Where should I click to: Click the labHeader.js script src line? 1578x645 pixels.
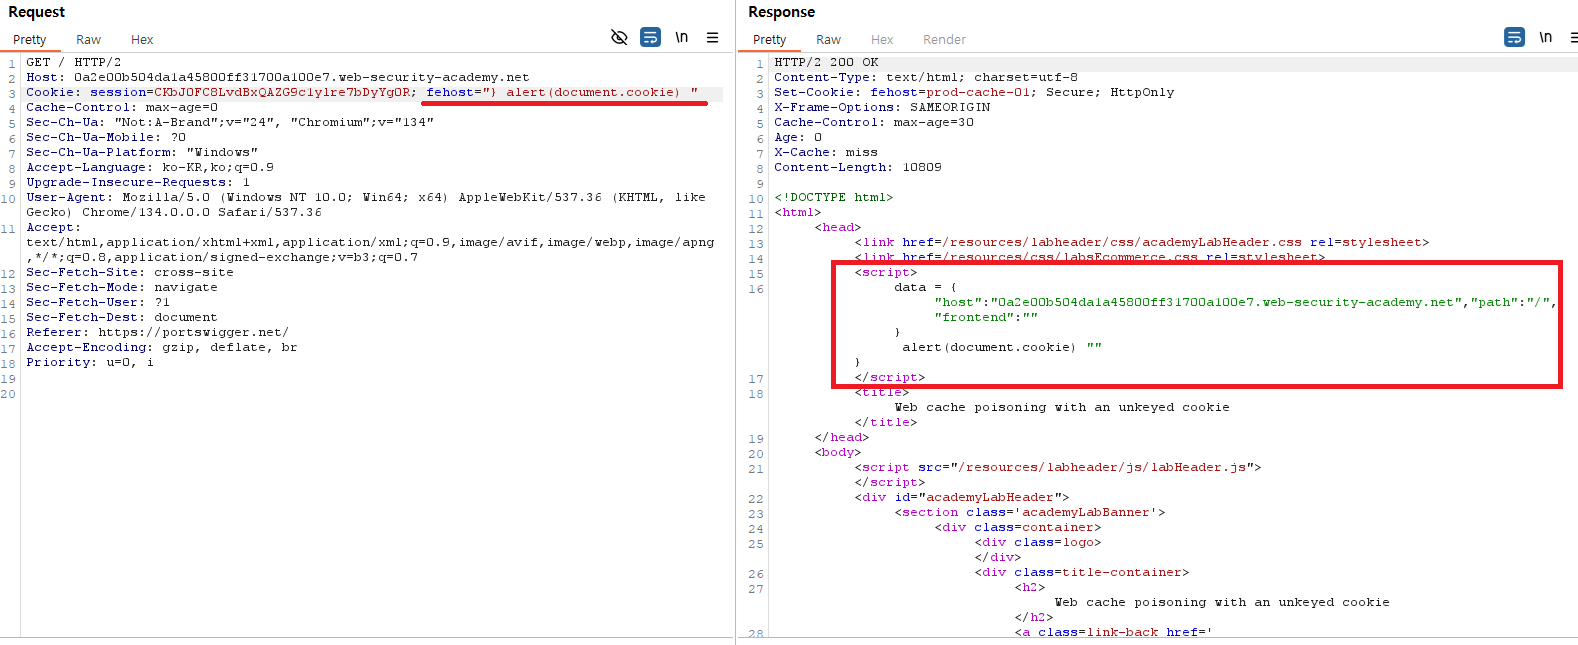tap(1058, 467)
